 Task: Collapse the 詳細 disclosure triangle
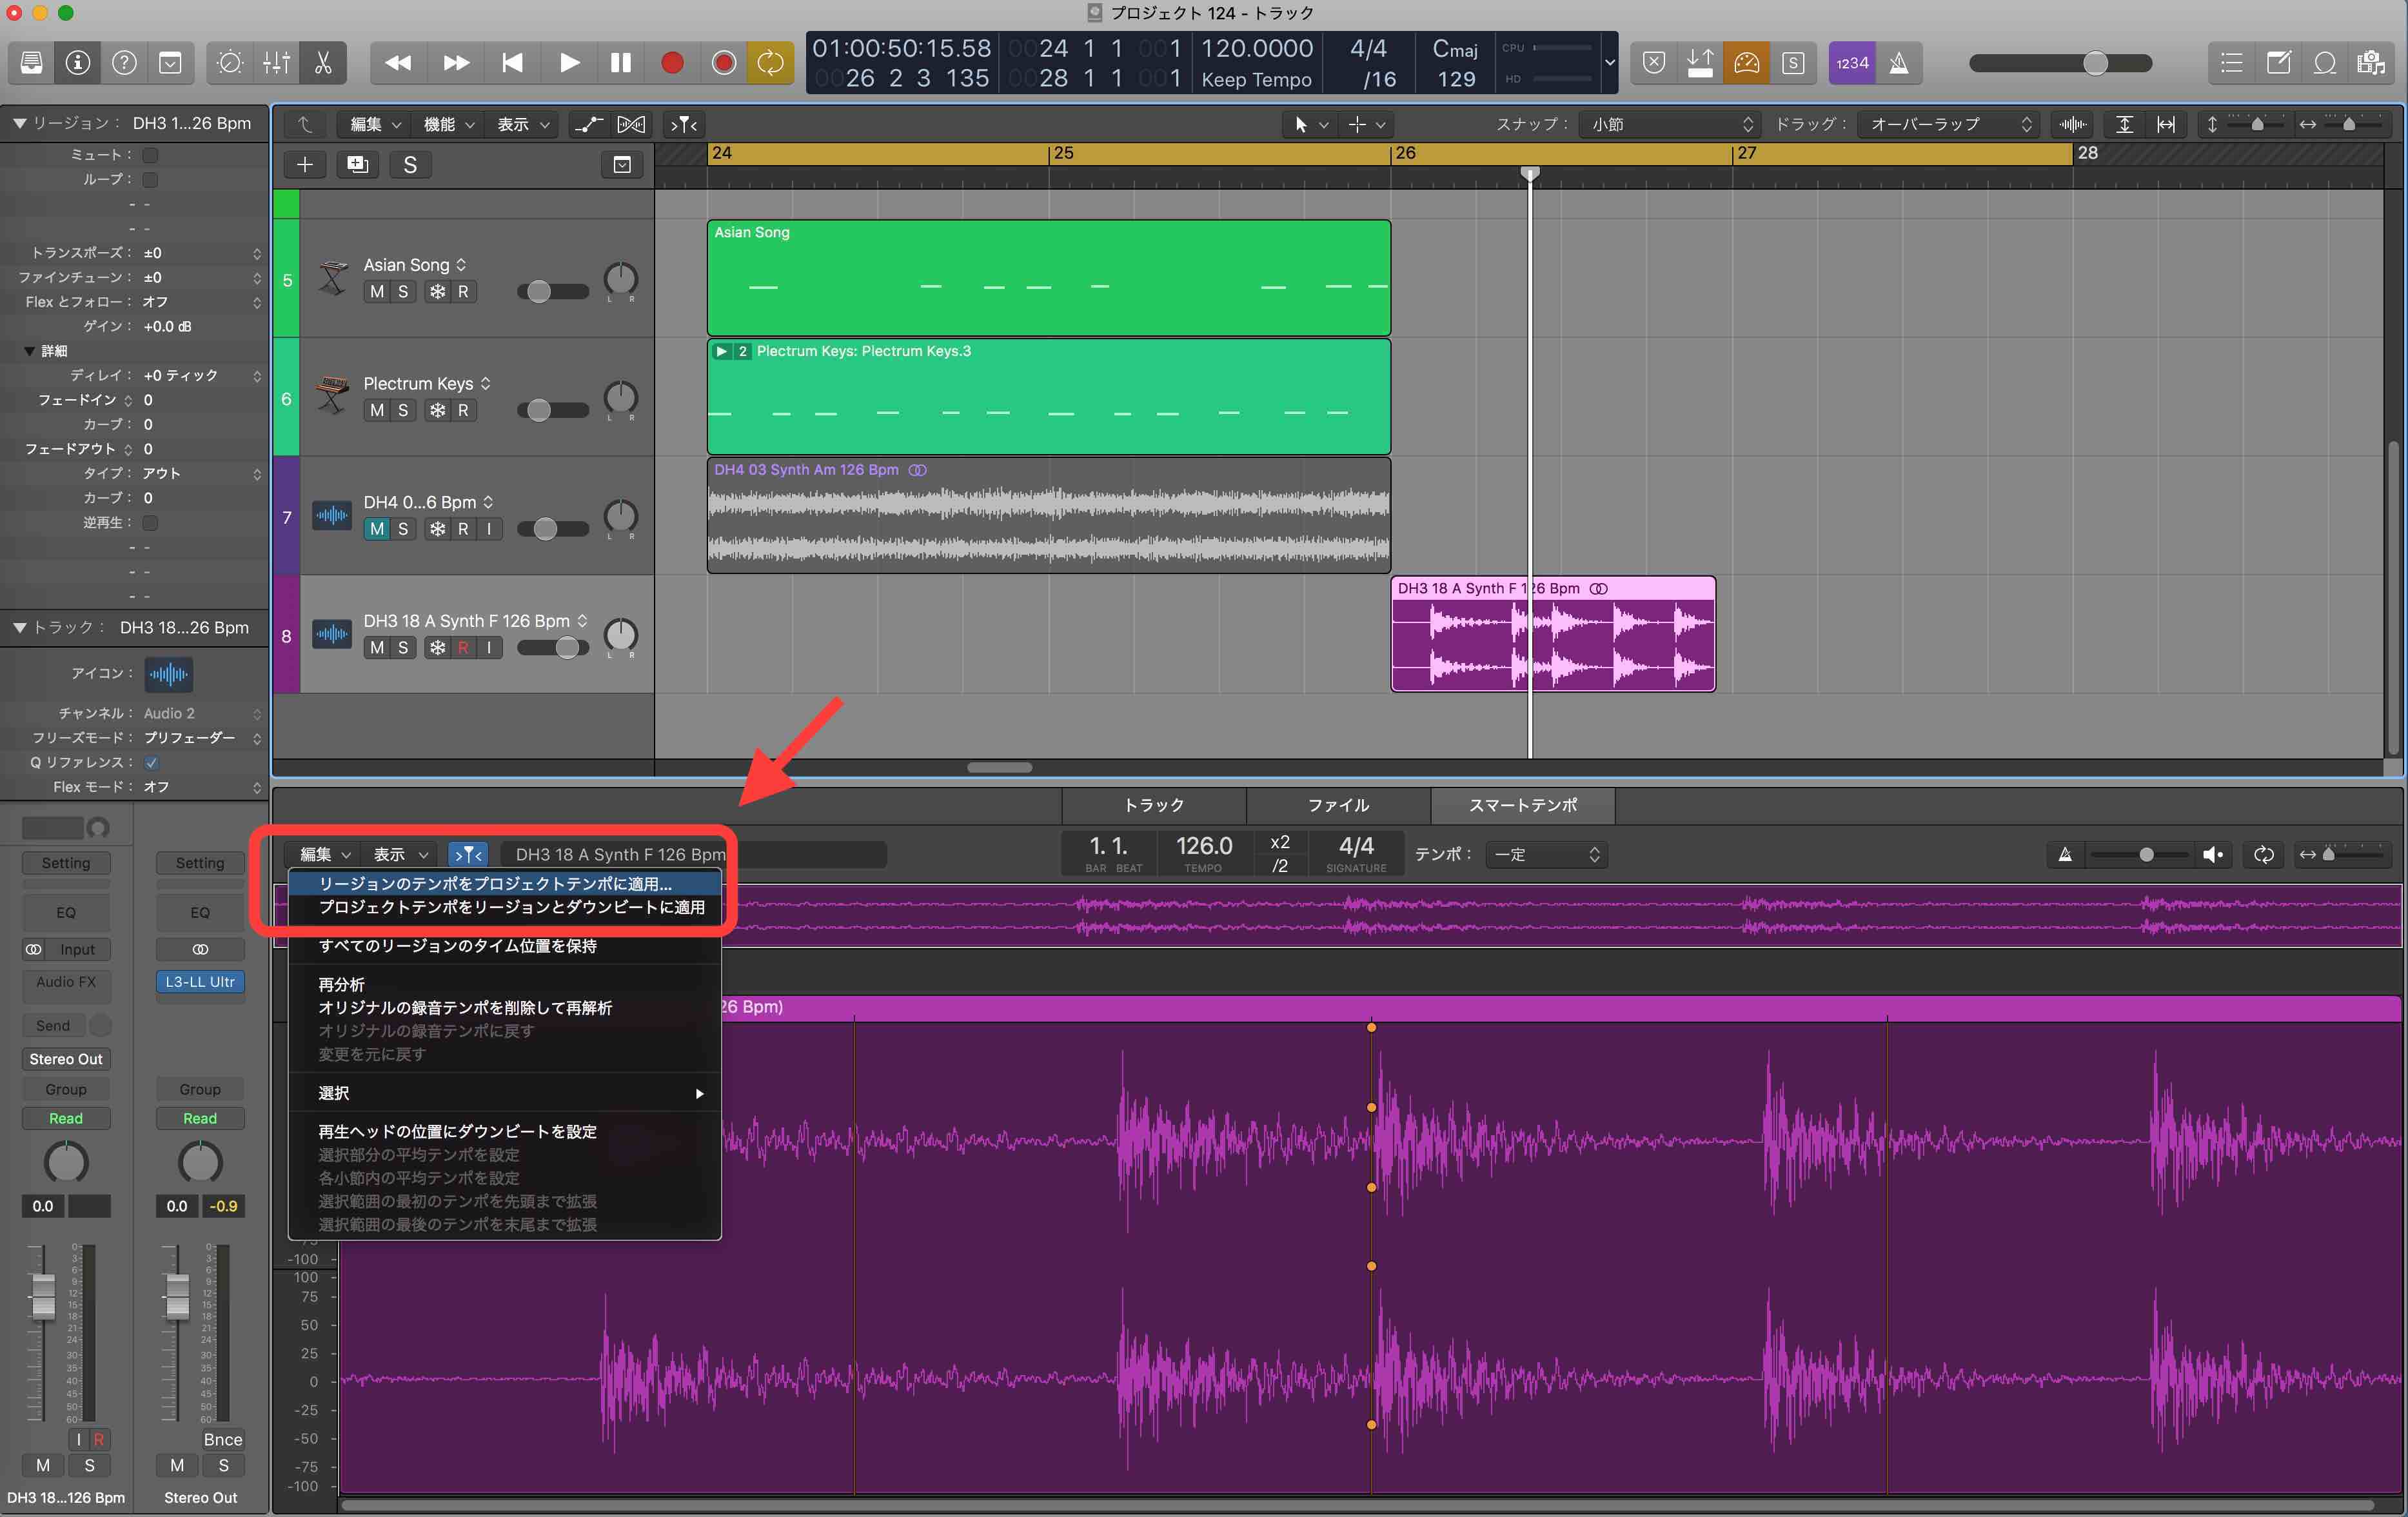pos(29,351)
